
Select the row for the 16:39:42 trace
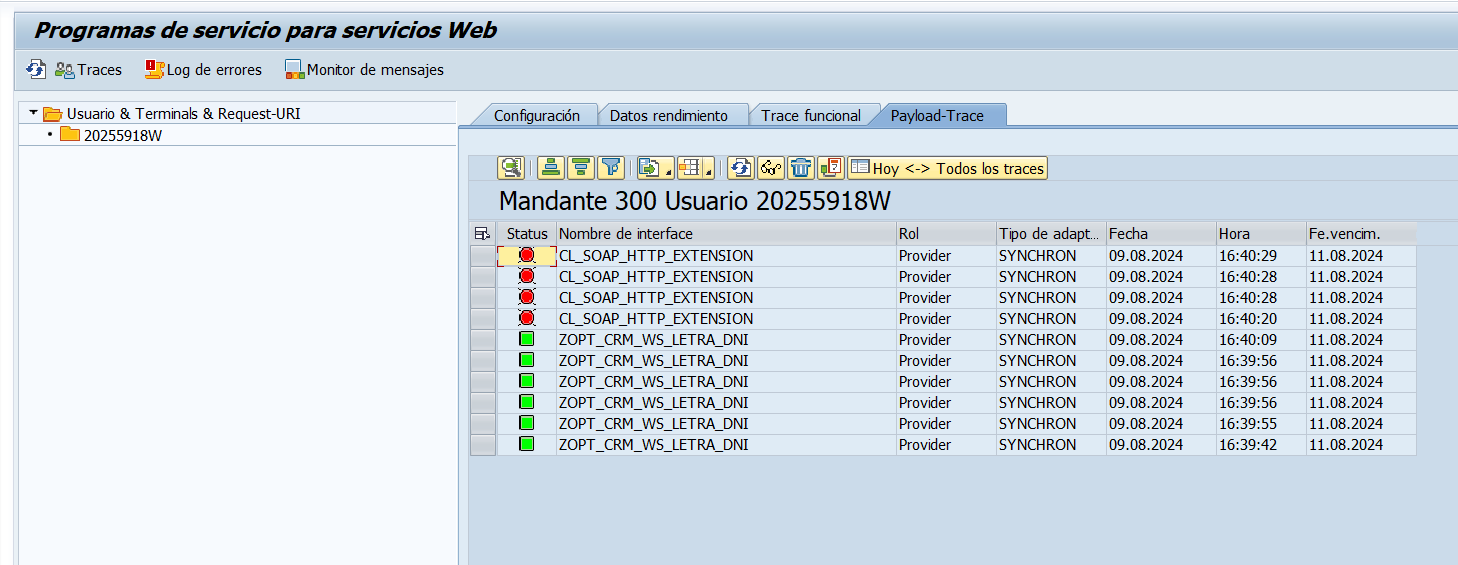coord(483,445)
